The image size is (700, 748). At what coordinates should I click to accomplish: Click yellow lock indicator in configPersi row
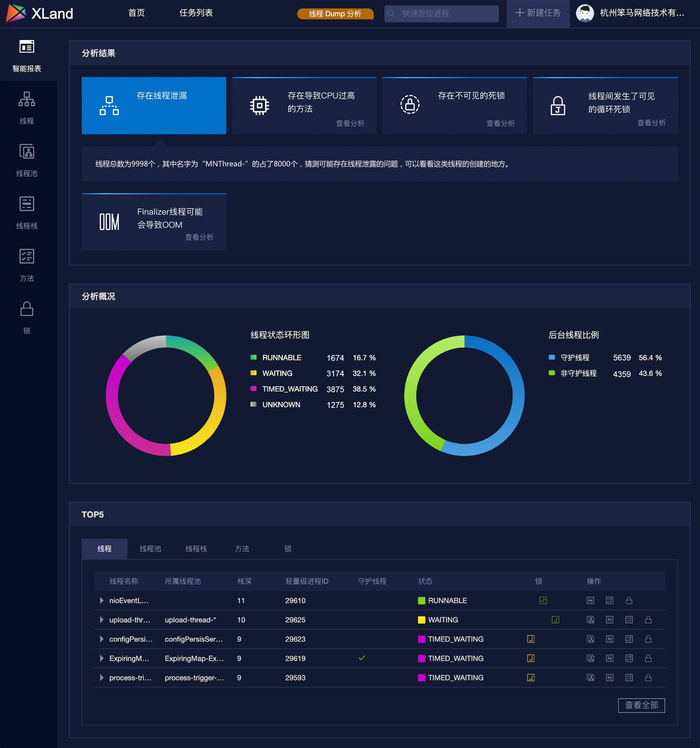[531, 639]
